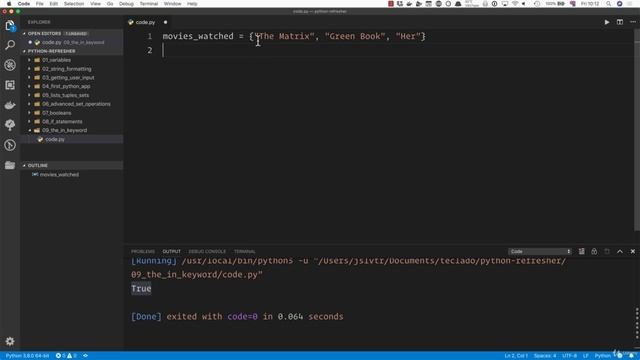Image resolution: width=640 pixels, height=360 pixels.
Task: Open the Docker view in activity bar
Action: [x=10, y=105]
